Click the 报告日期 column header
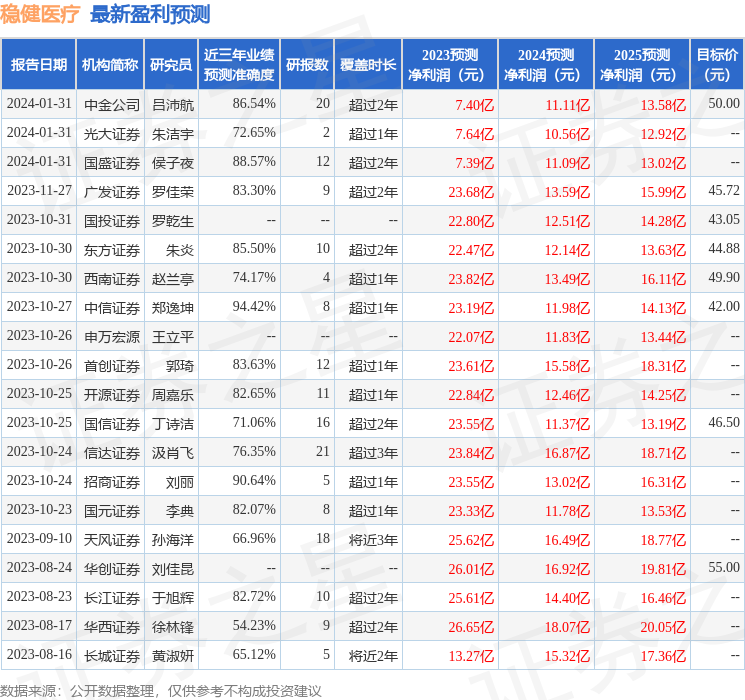Viewport: 745px width, 700px height. click(x=38, y=65)
